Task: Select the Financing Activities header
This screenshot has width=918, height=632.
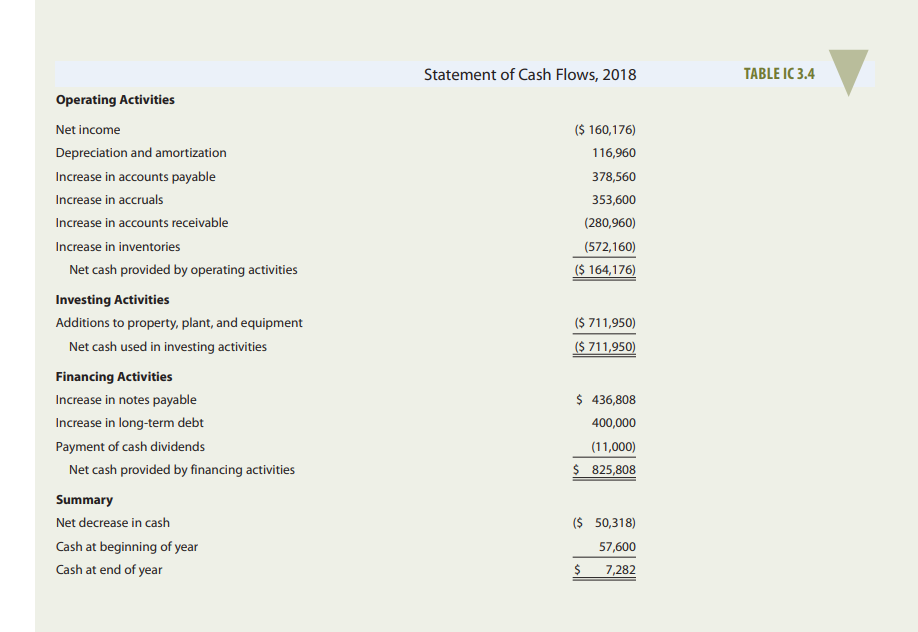Action: click(113, 376)
